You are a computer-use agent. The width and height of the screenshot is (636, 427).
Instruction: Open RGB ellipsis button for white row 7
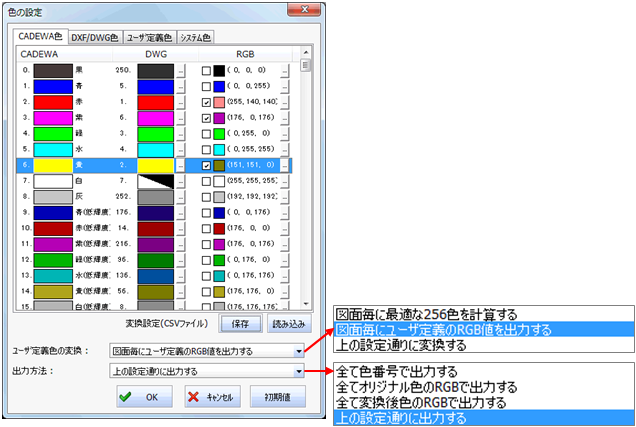click(x=285, y=181)
